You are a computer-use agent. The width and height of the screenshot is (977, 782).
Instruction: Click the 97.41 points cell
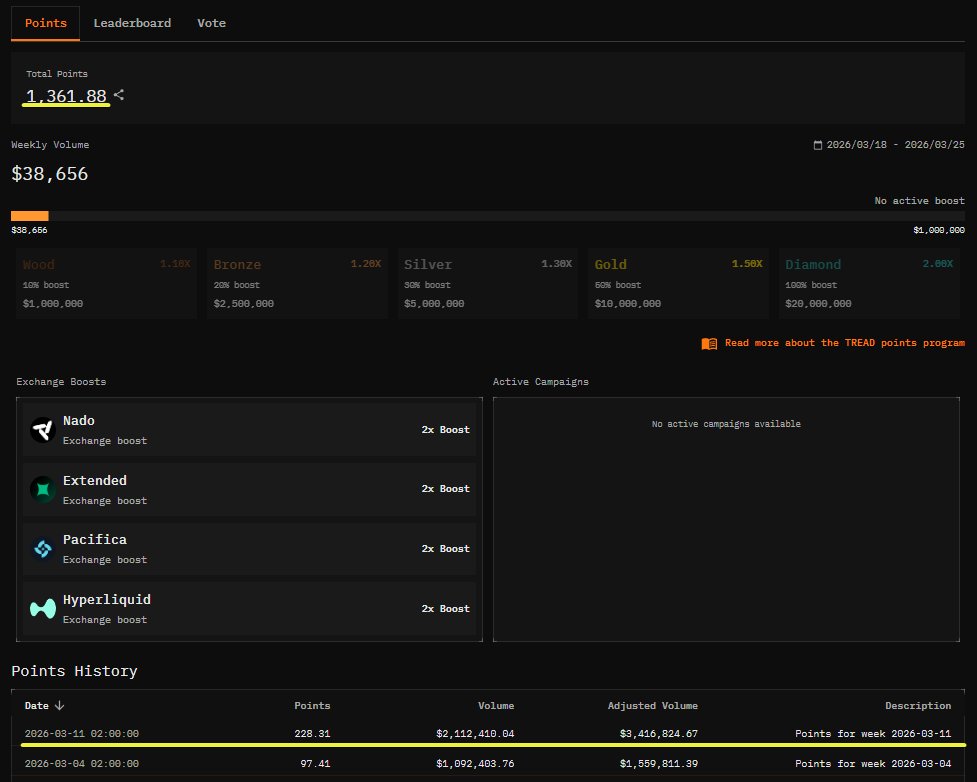click(x=315, y=763)
